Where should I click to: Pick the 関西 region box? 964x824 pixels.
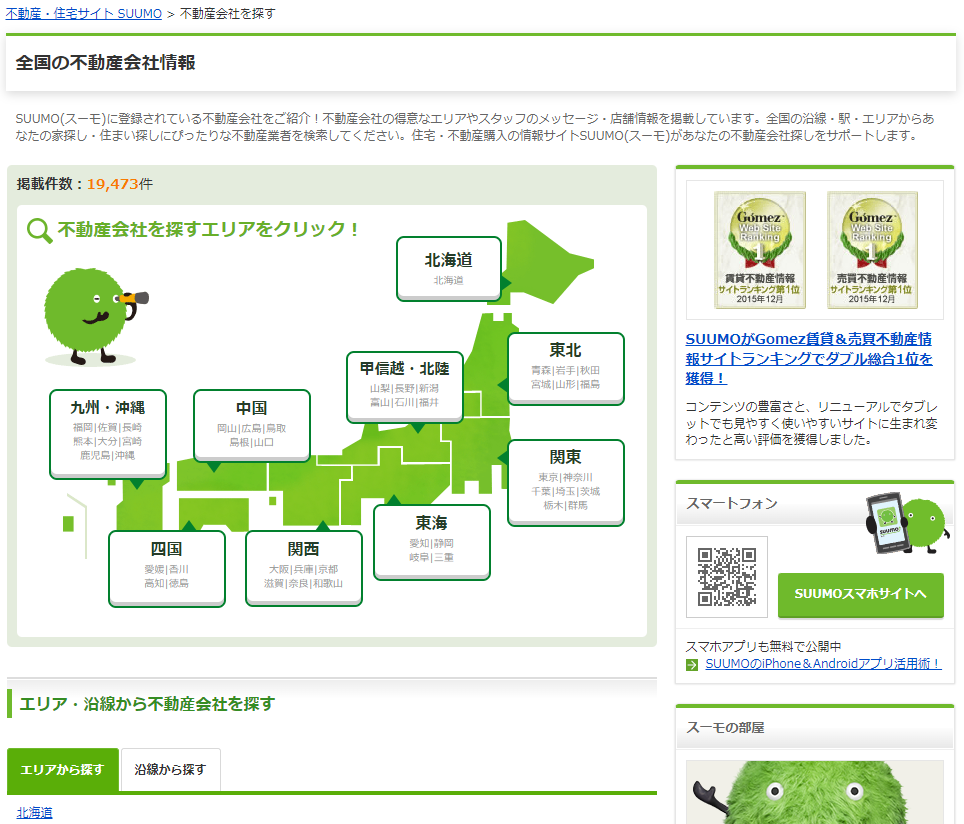click(304, 568)
